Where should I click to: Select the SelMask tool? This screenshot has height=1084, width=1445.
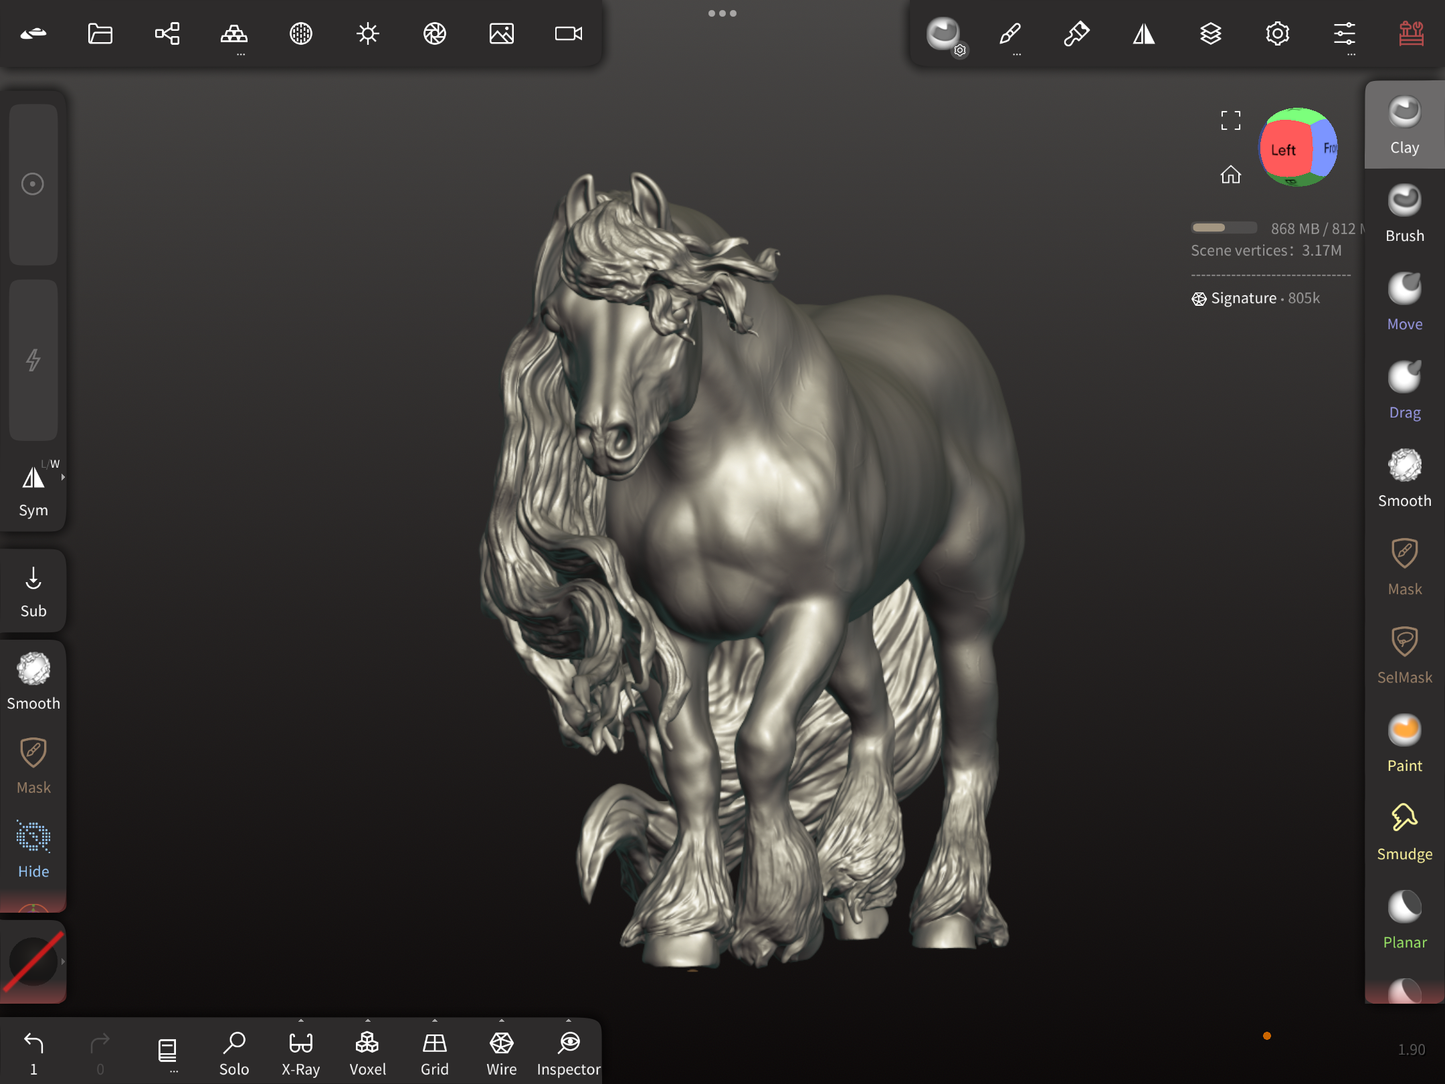point(1404,655)
